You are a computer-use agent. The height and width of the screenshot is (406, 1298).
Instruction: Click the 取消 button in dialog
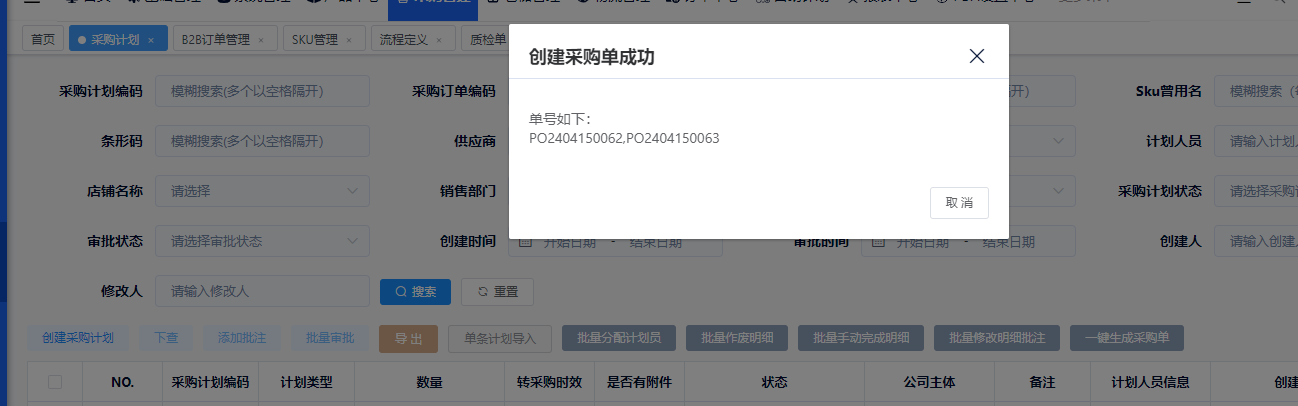959,202
